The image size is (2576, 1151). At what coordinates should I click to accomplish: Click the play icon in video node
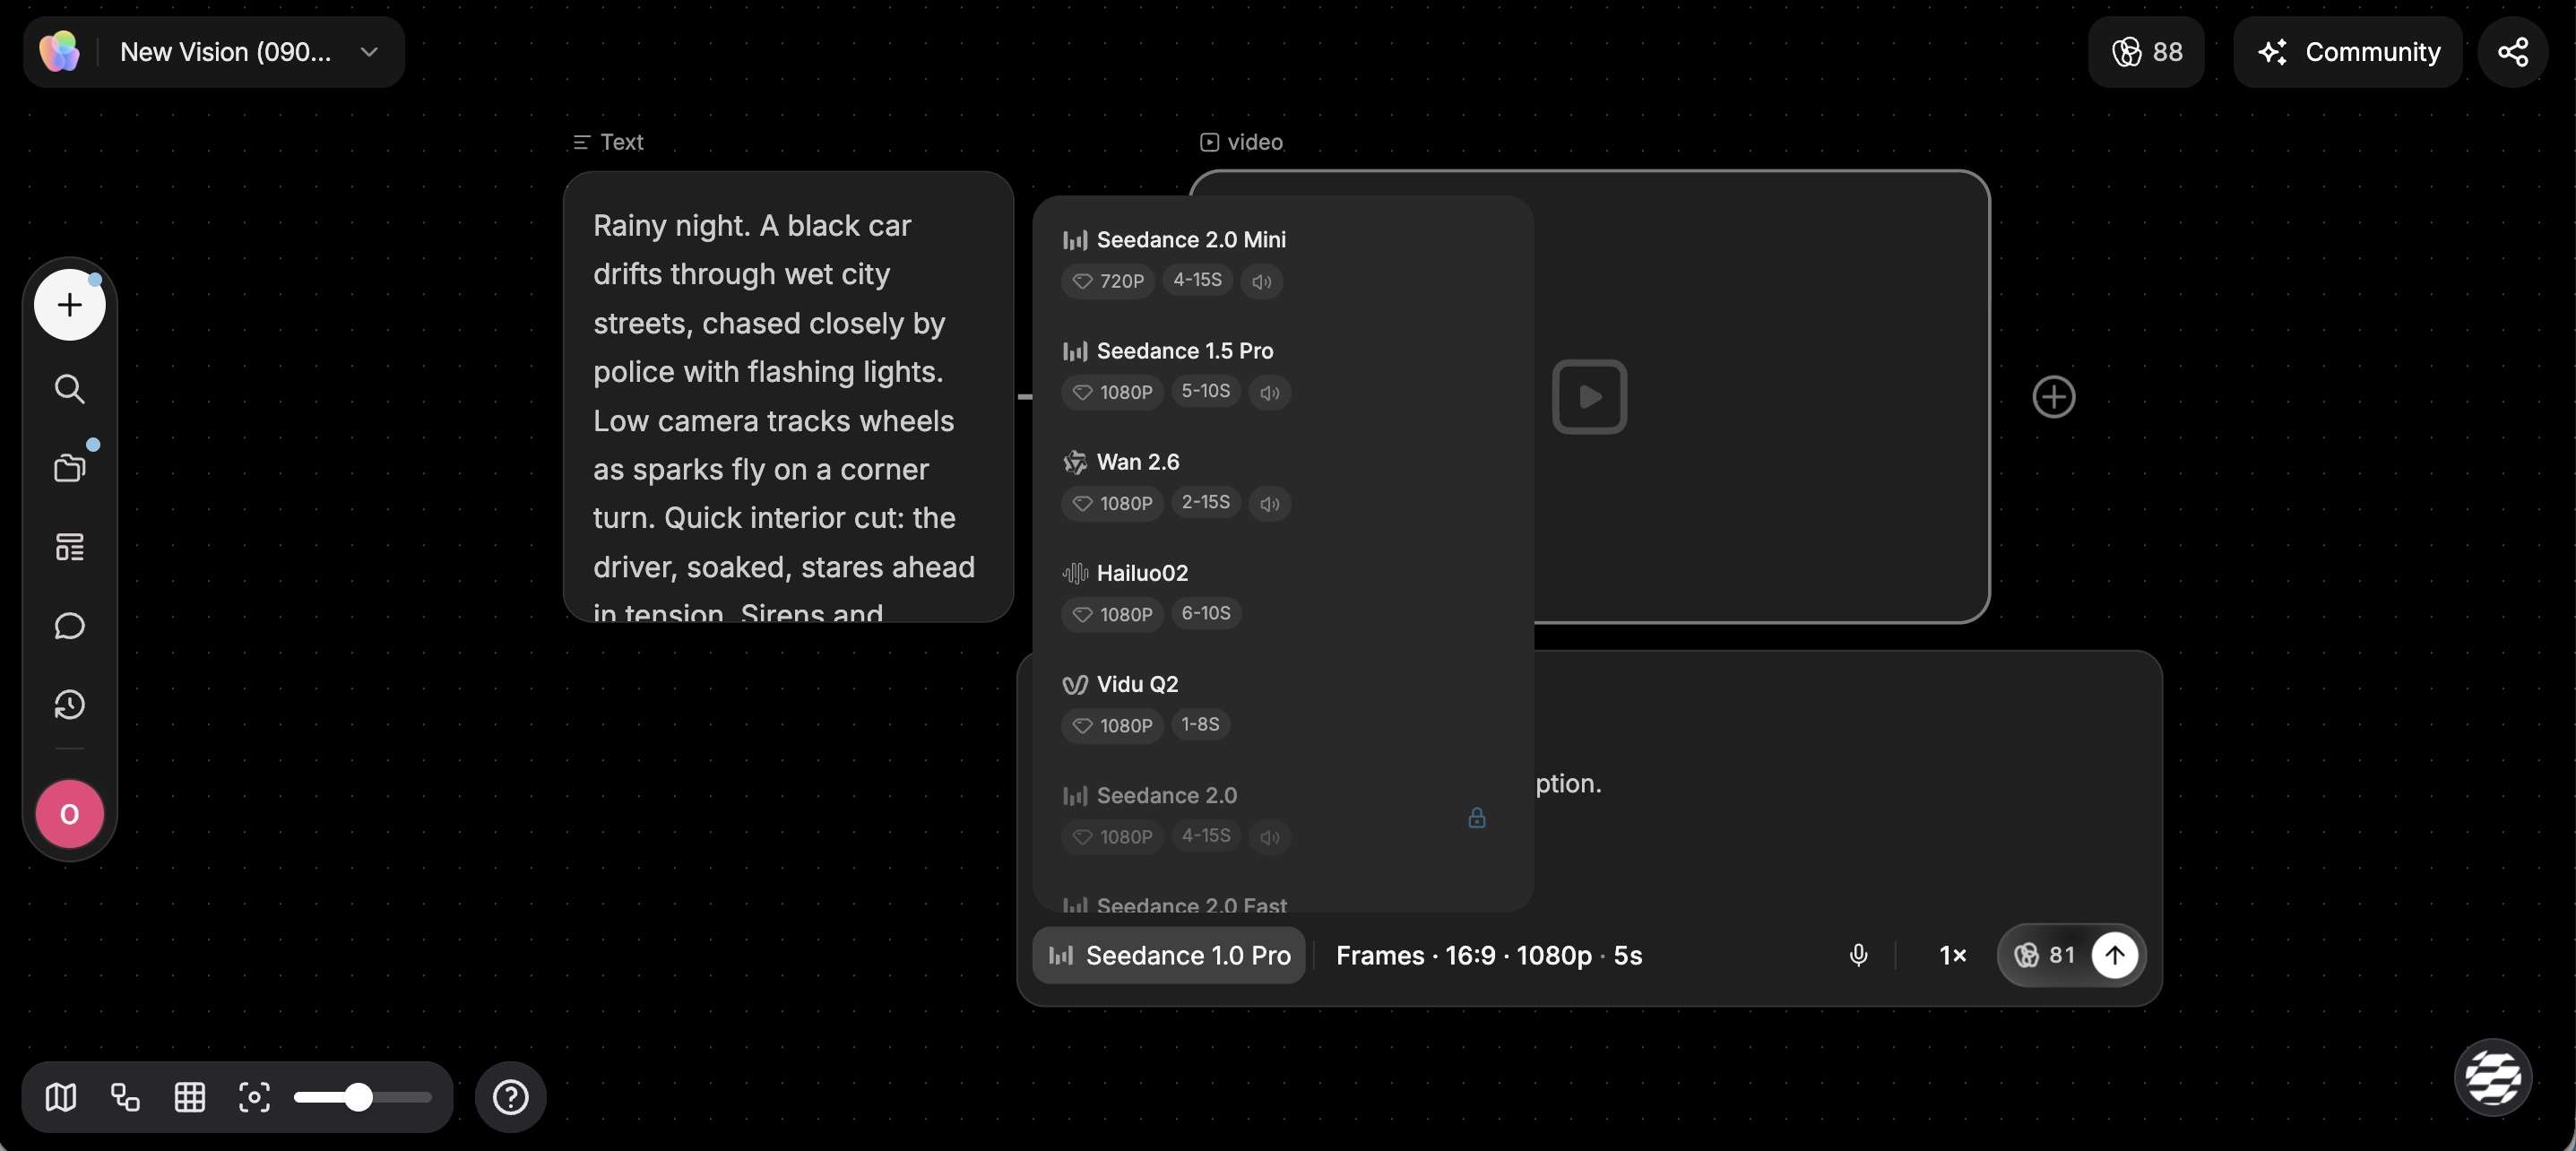click(1589, 396)
